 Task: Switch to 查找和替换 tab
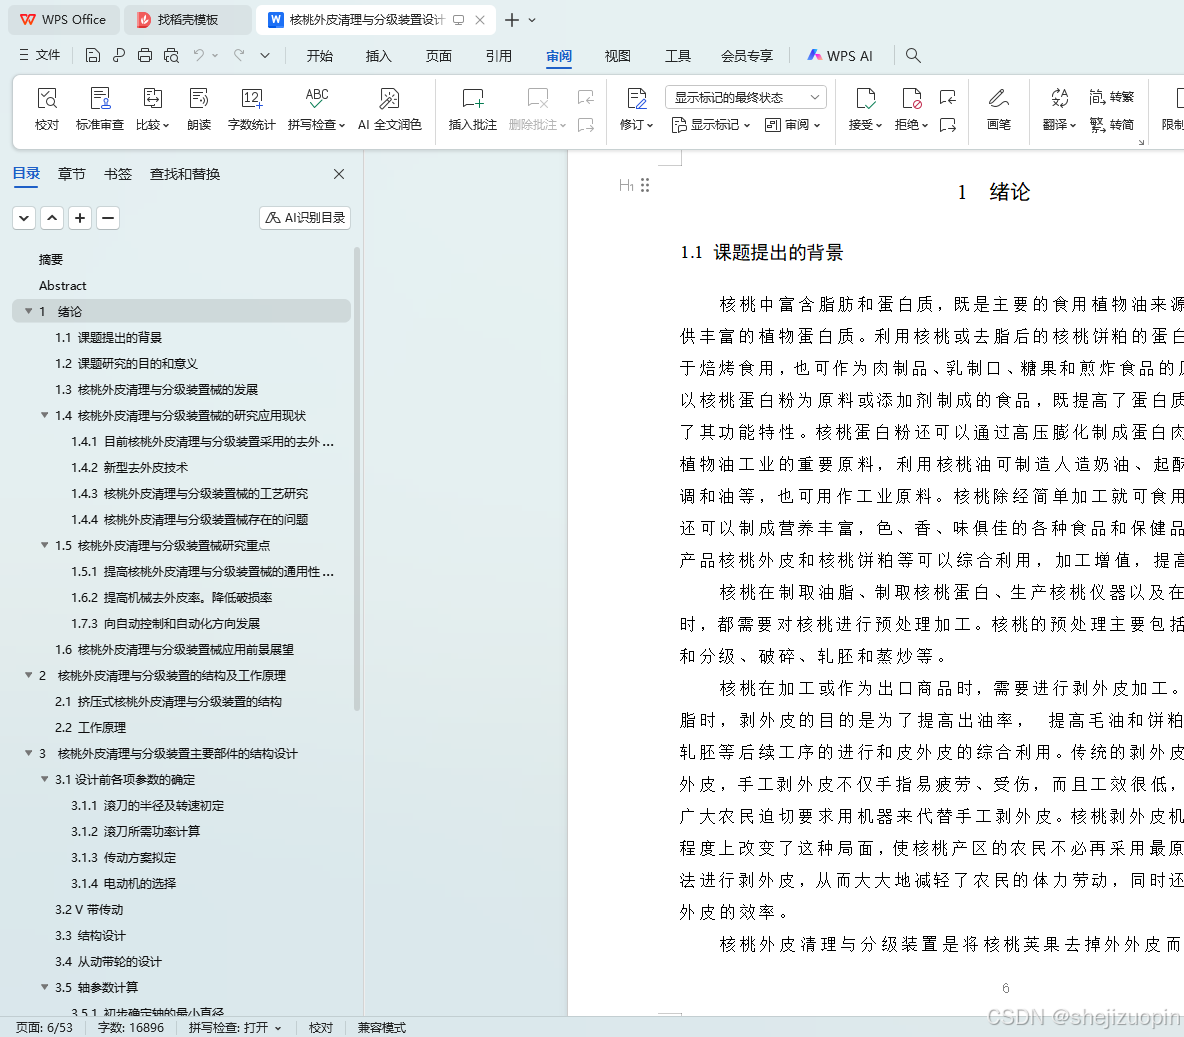tap(185, 174)
